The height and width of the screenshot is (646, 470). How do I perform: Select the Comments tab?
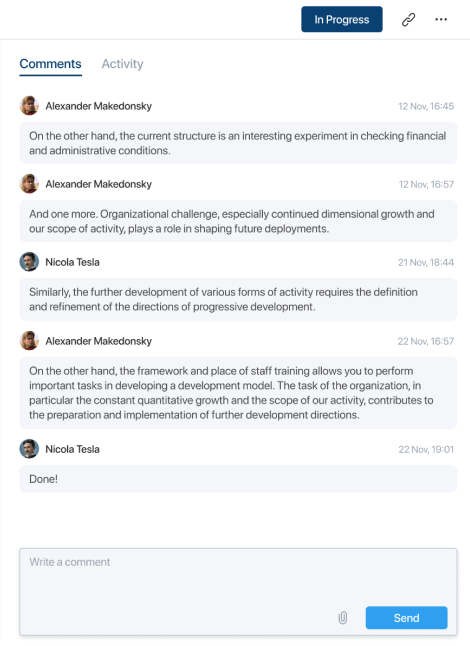click(x=50, y=64)
